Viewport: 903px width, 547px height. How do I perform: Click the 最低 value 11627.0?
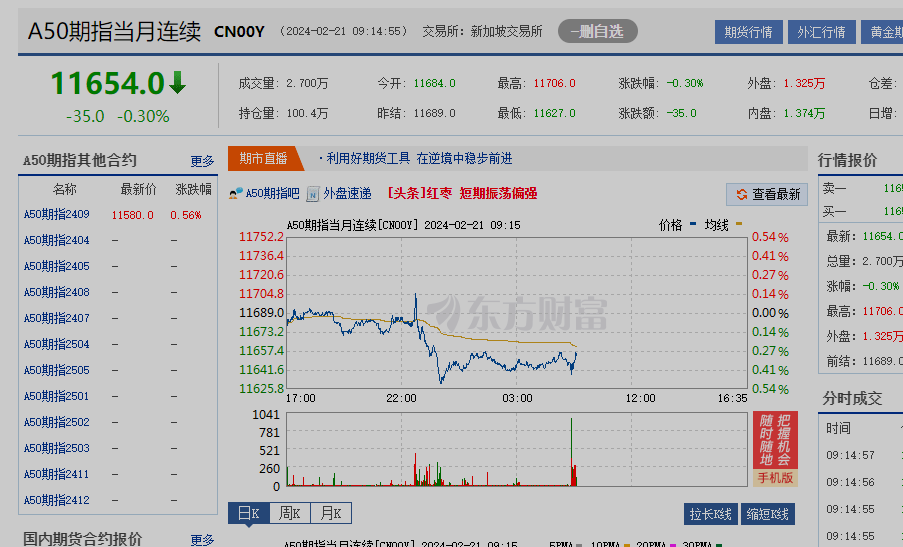(554, 113)
